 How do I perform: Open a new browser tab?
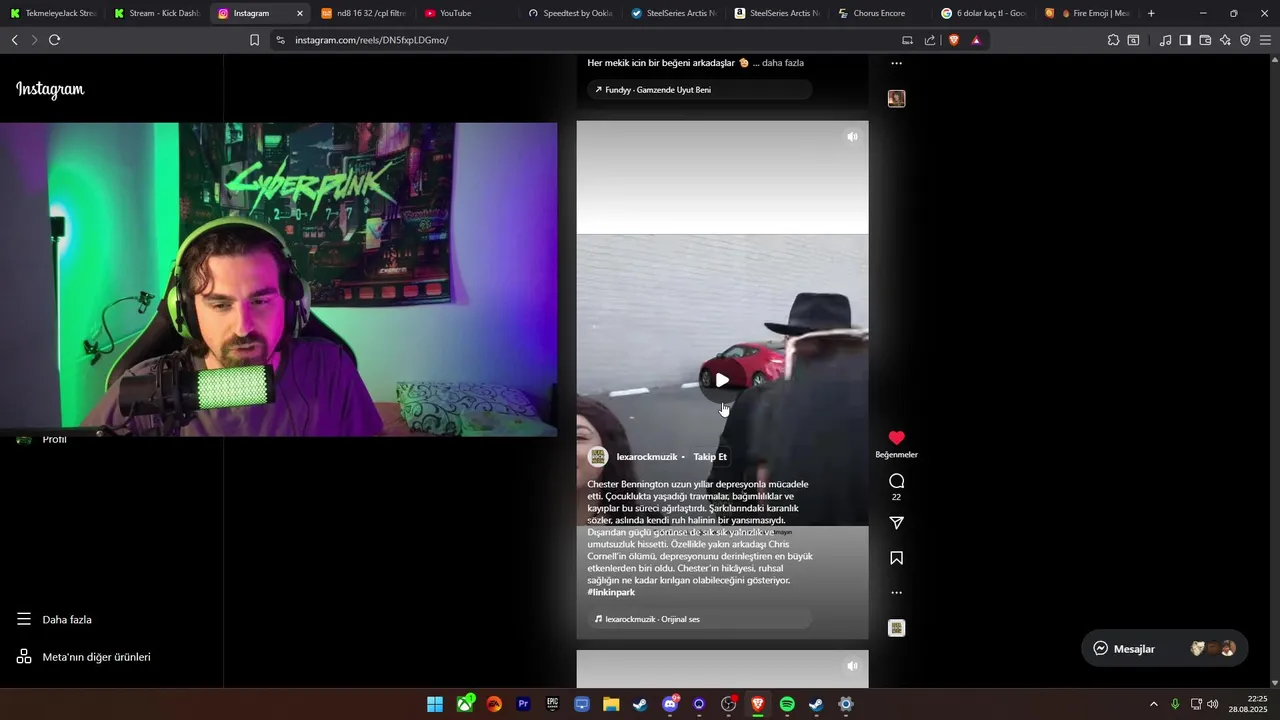(1151, 13)
